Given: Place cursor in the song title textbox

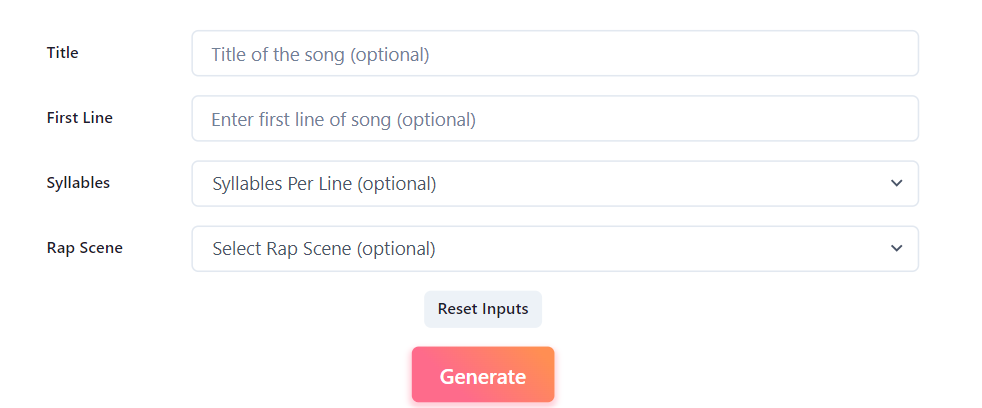Looking at the screenshot, I should [x=555, y=53].
